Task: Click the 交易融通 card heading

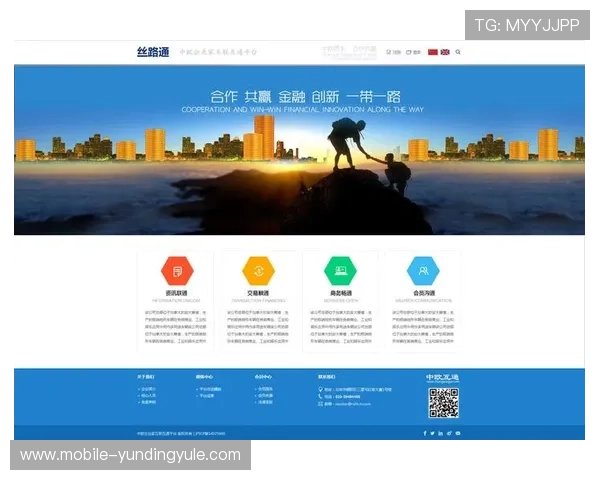Action: (258, 293)
